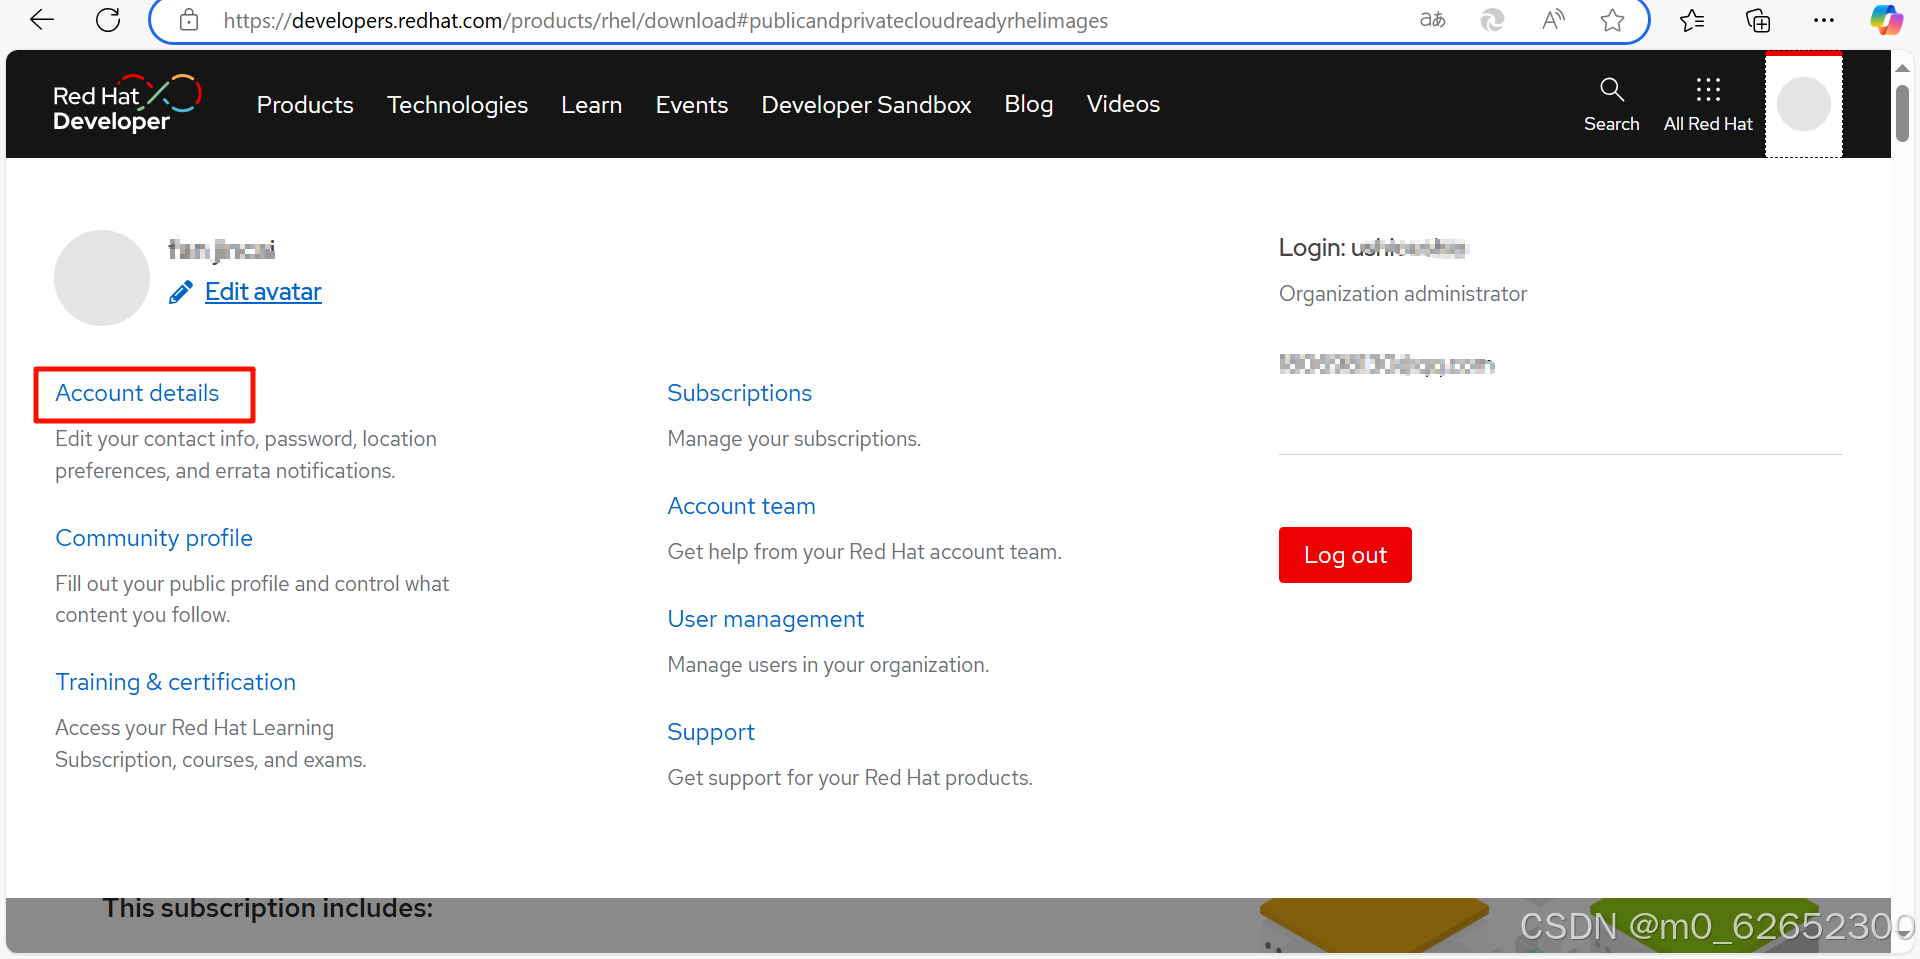1920x959 pixels.
Task: Click 'Get support for your Red Hat products.' text
Action: pos(850,778)
